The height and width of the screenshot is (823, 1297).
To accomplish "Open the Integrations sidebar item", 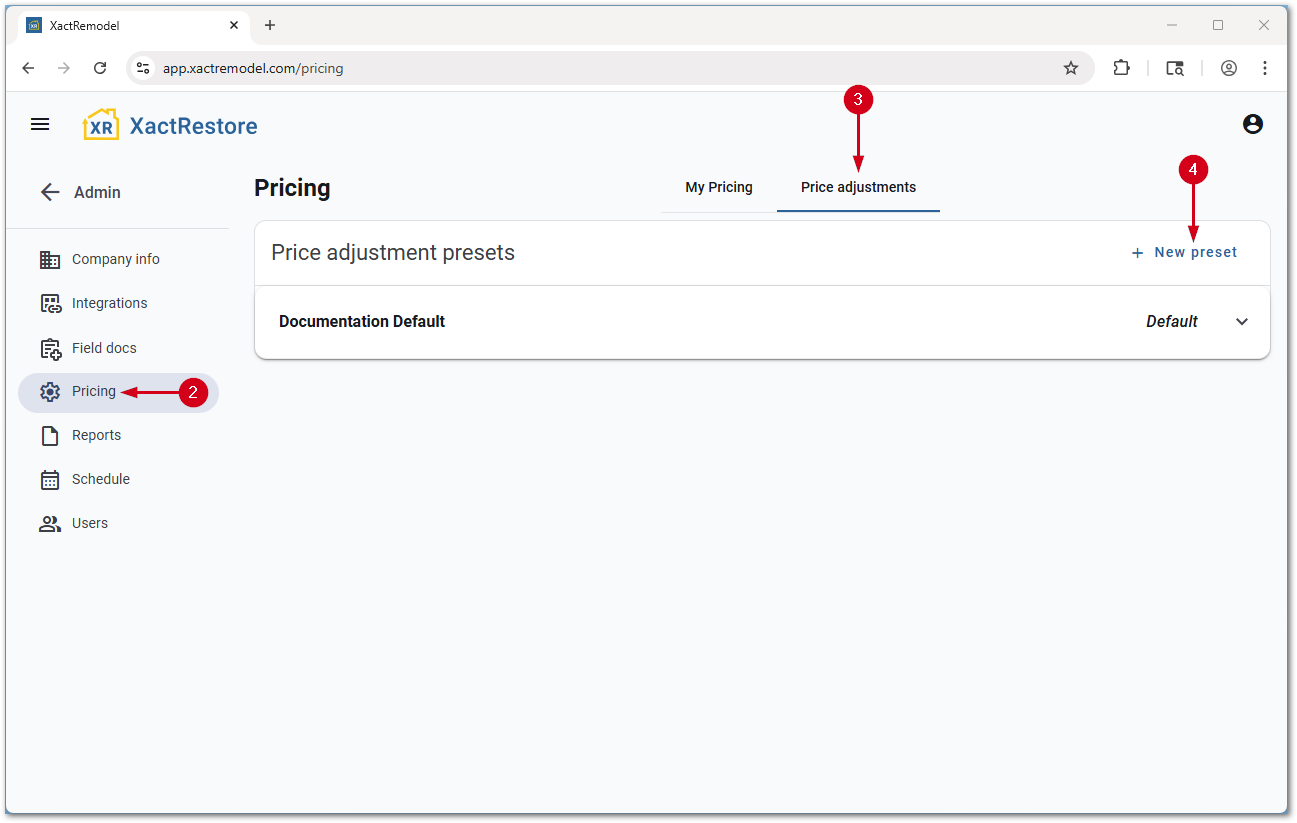I will [109, 303].
